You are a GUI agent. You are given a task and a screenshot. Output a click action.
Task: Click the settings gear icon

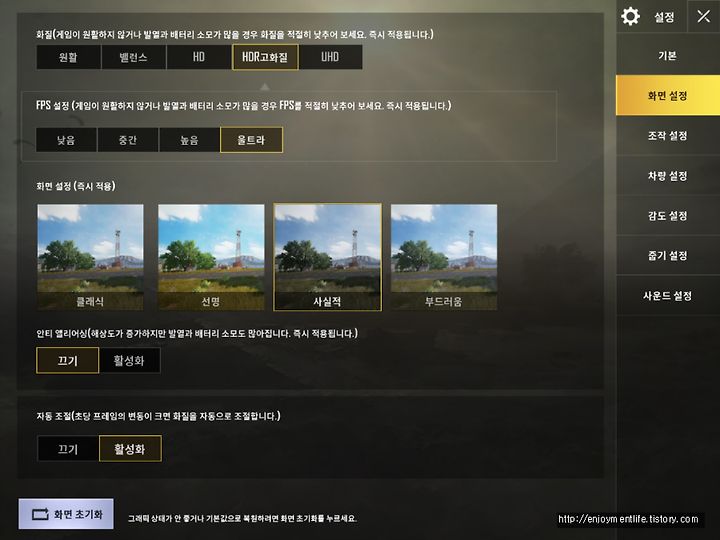(630, 17)
